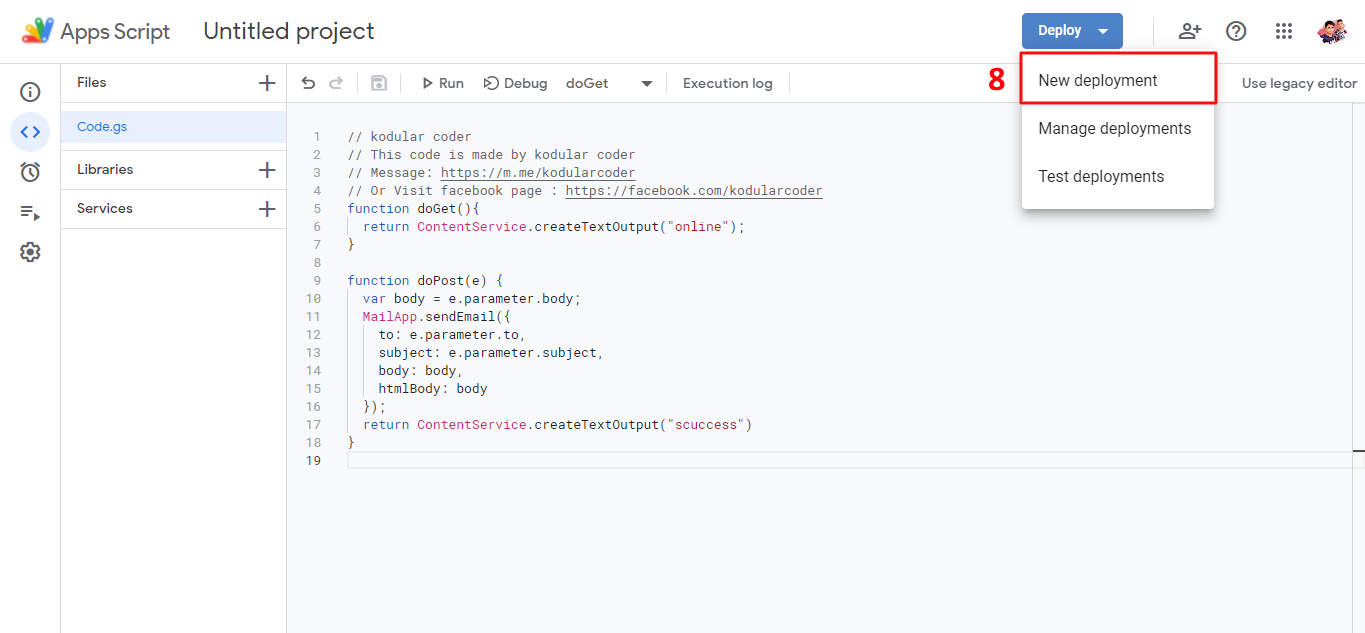Click the save project disk icon
The width and height of the screenshot is (1365, 633).
pos(379,83)
